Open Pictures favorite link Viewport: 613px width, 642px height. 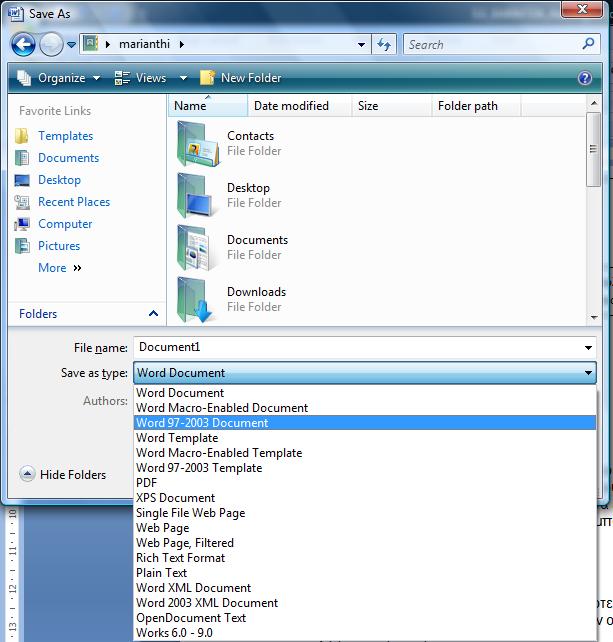click(x=59, y=246)
